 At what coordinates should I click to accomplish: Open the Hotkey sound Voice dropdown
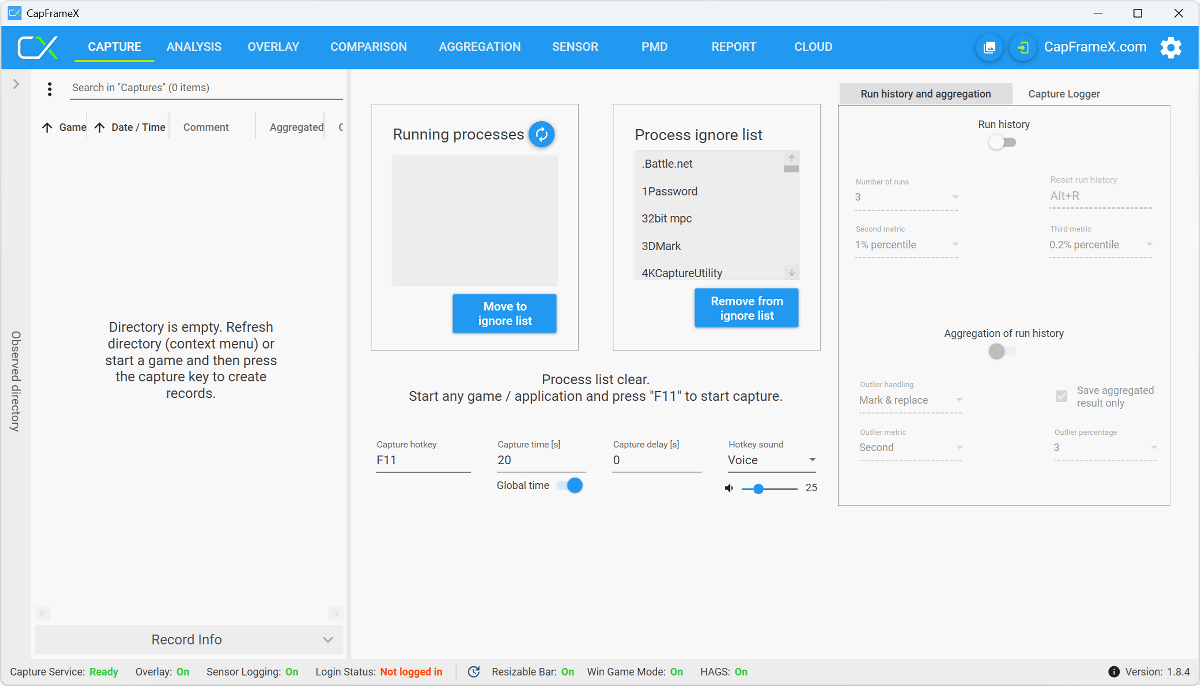772,460
